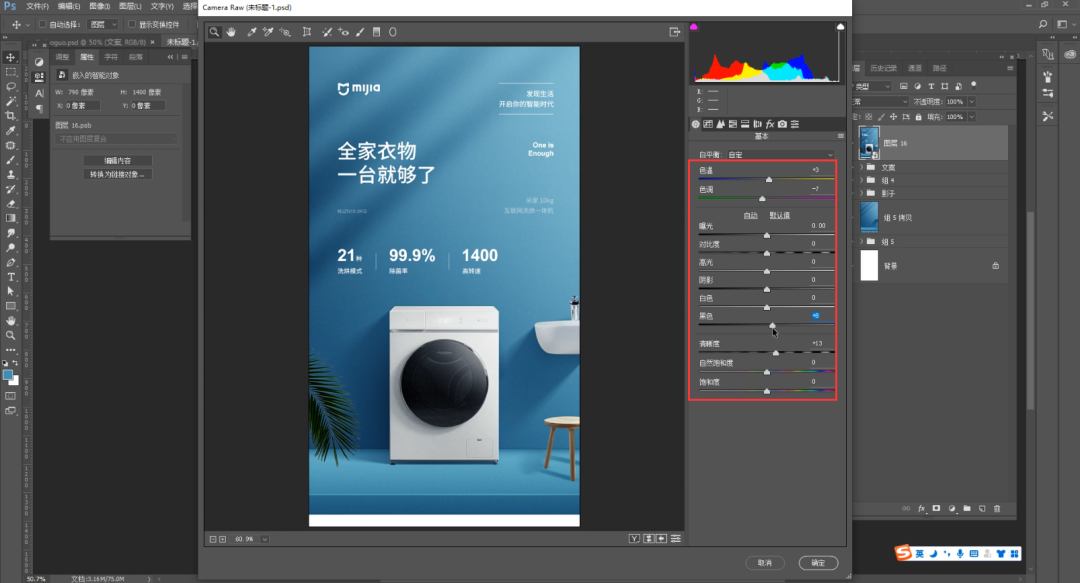
Task: Click the 确定 button in Camera Raw
Action: click(x=818, y=563)
